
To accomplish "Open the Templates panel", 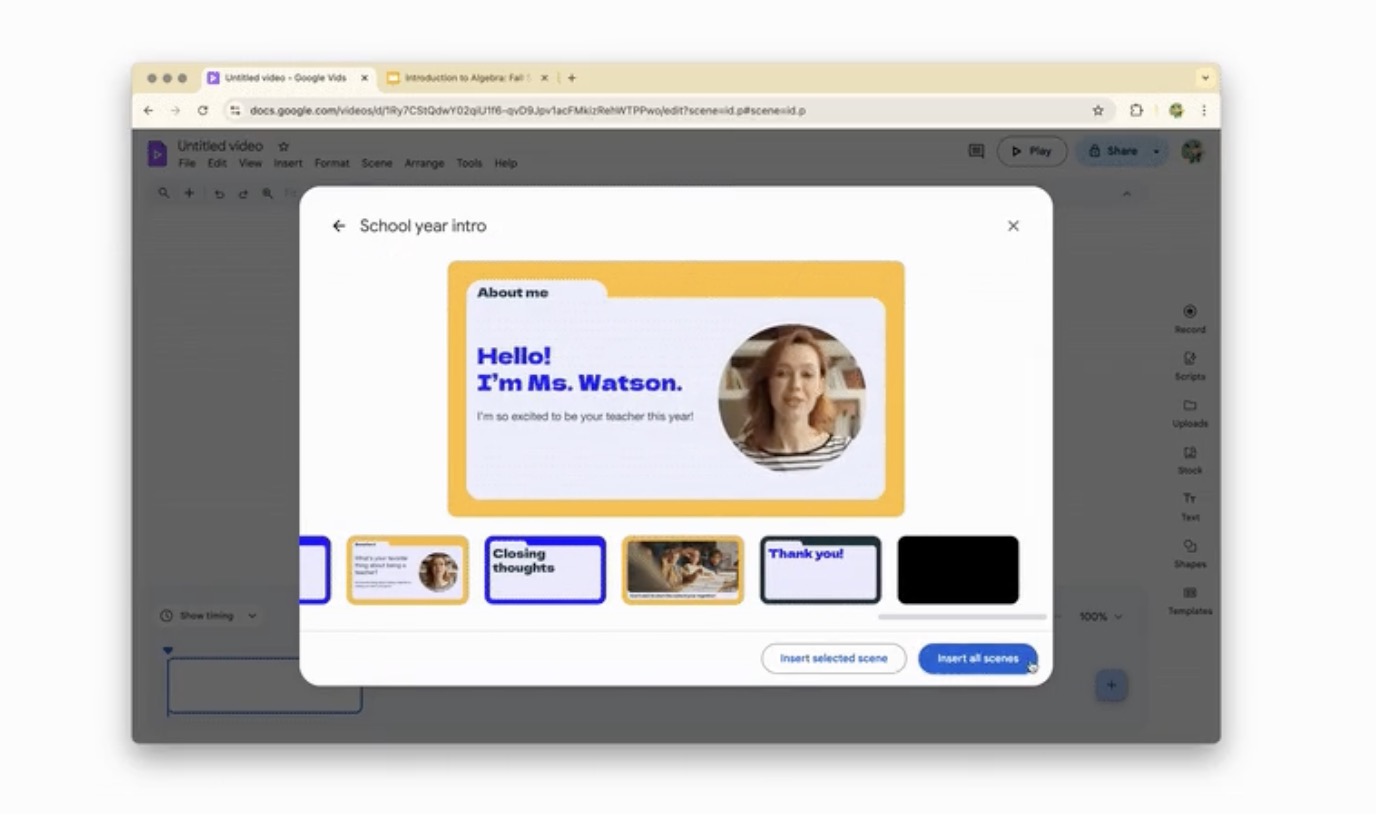I will click(x=1189, y=599).
